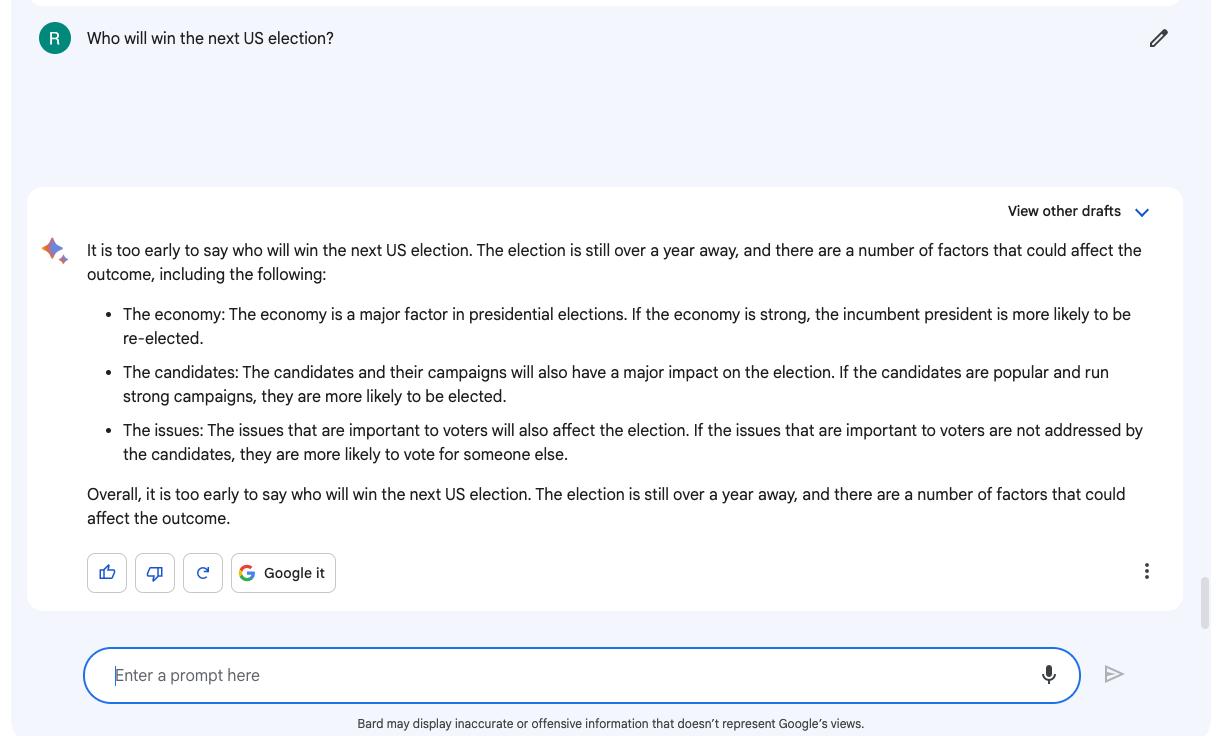
Task: Click the green R user avatar
Action: coord(54,38)
